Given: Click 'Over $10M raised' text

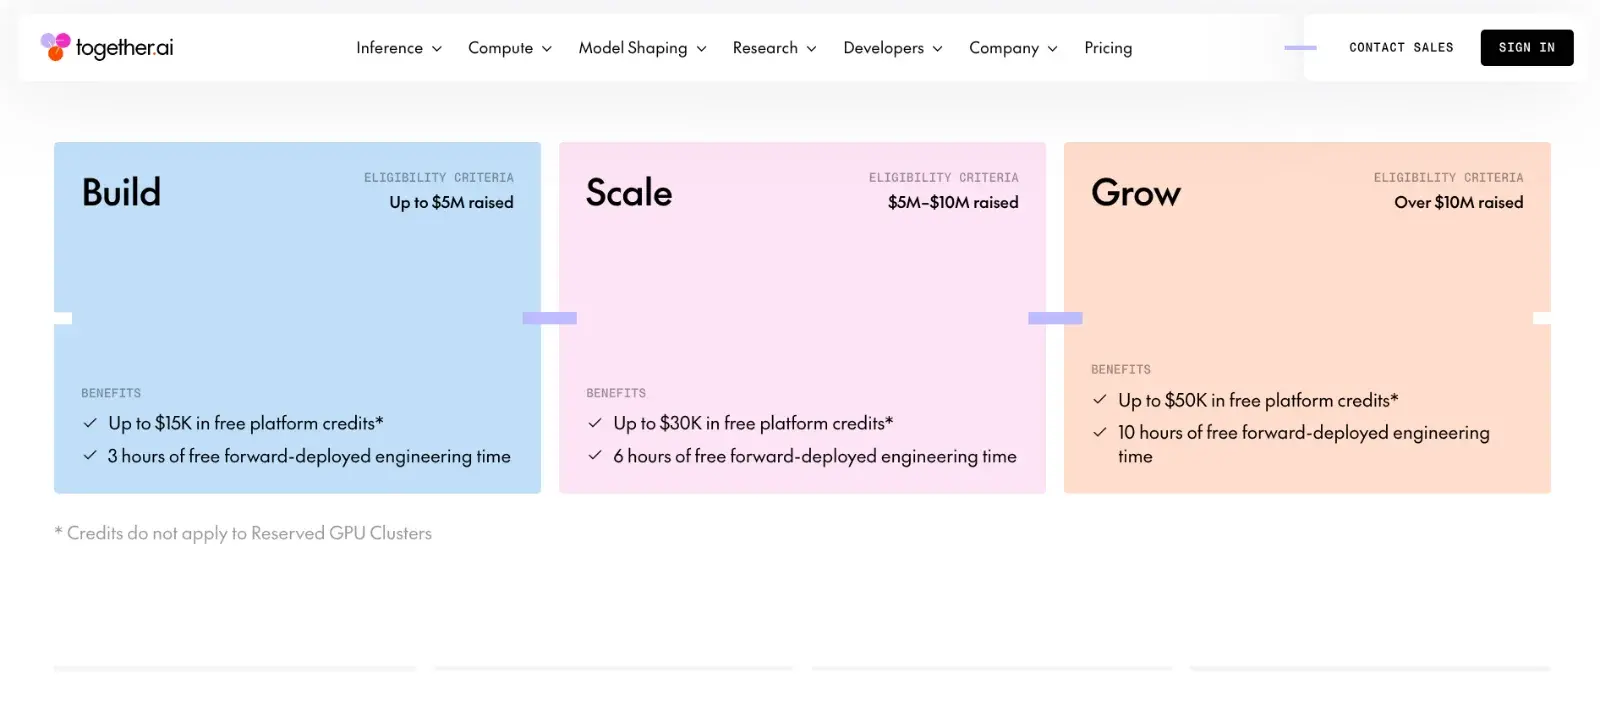Looking at the screenshot, I should [x=1459, y=202].
